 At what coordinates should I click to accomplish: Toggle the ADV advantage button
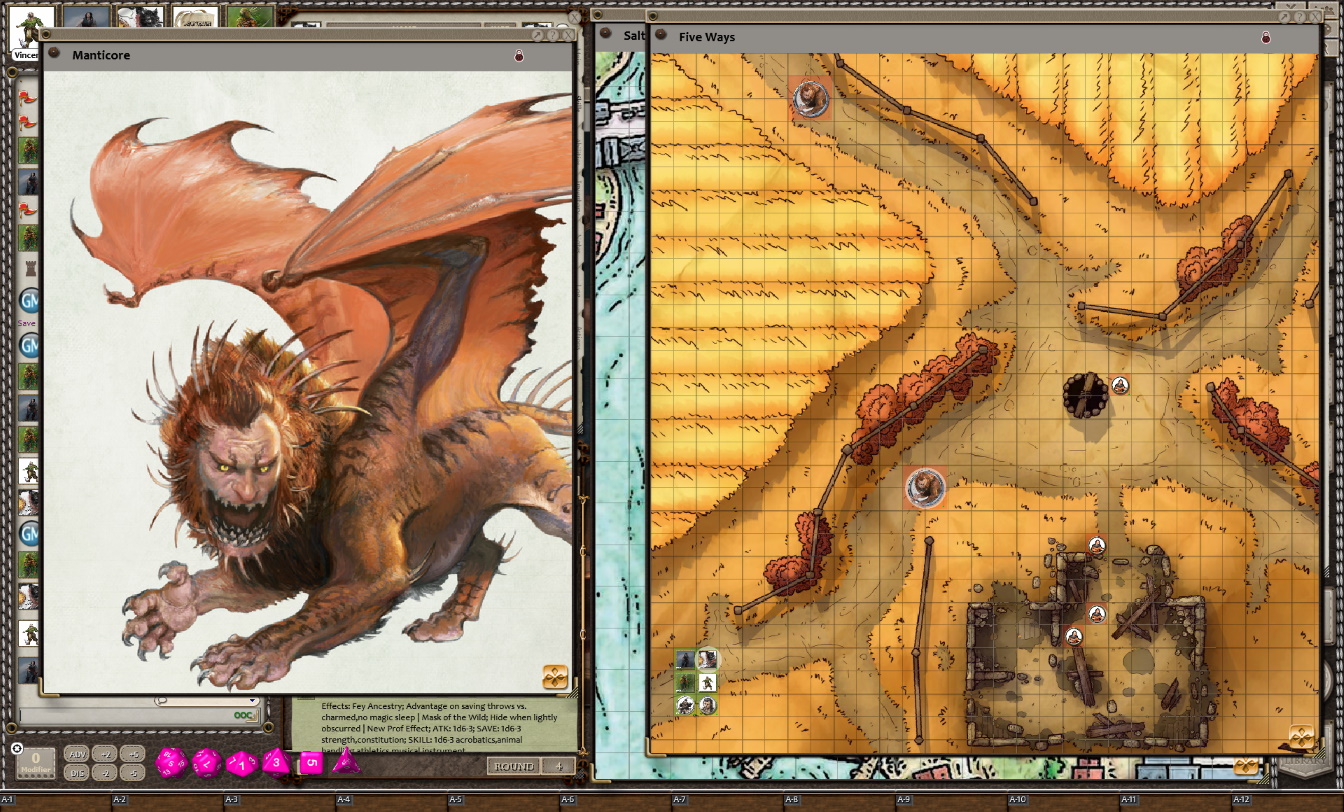pyautogui.click(x=77, y=754)
